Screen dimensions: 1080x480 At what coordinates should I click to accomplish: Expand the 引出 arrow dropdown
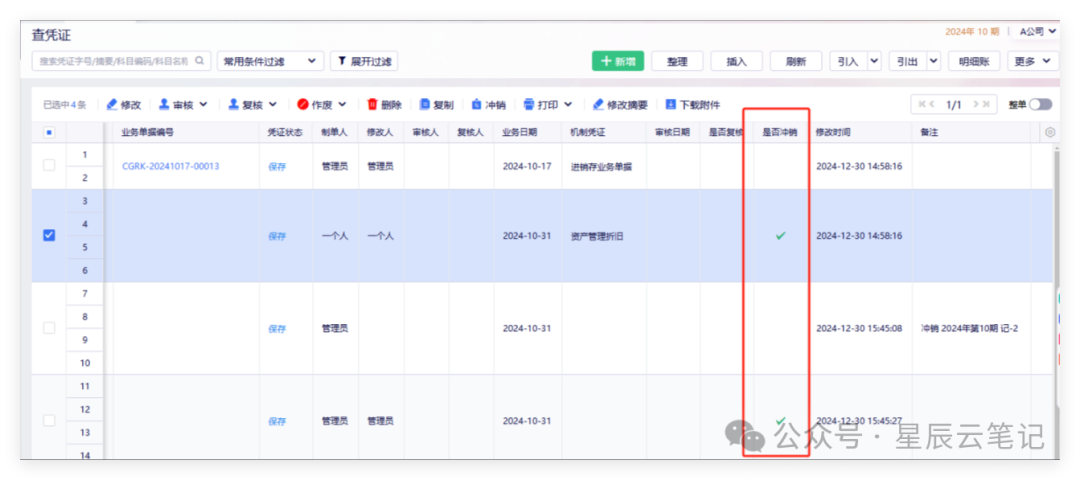934,61
